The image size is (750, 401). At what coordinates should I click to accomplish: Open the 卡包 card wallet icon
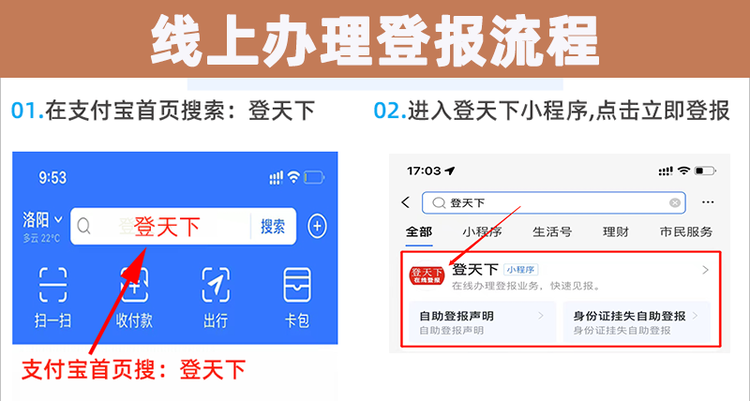tap(297, 285)
